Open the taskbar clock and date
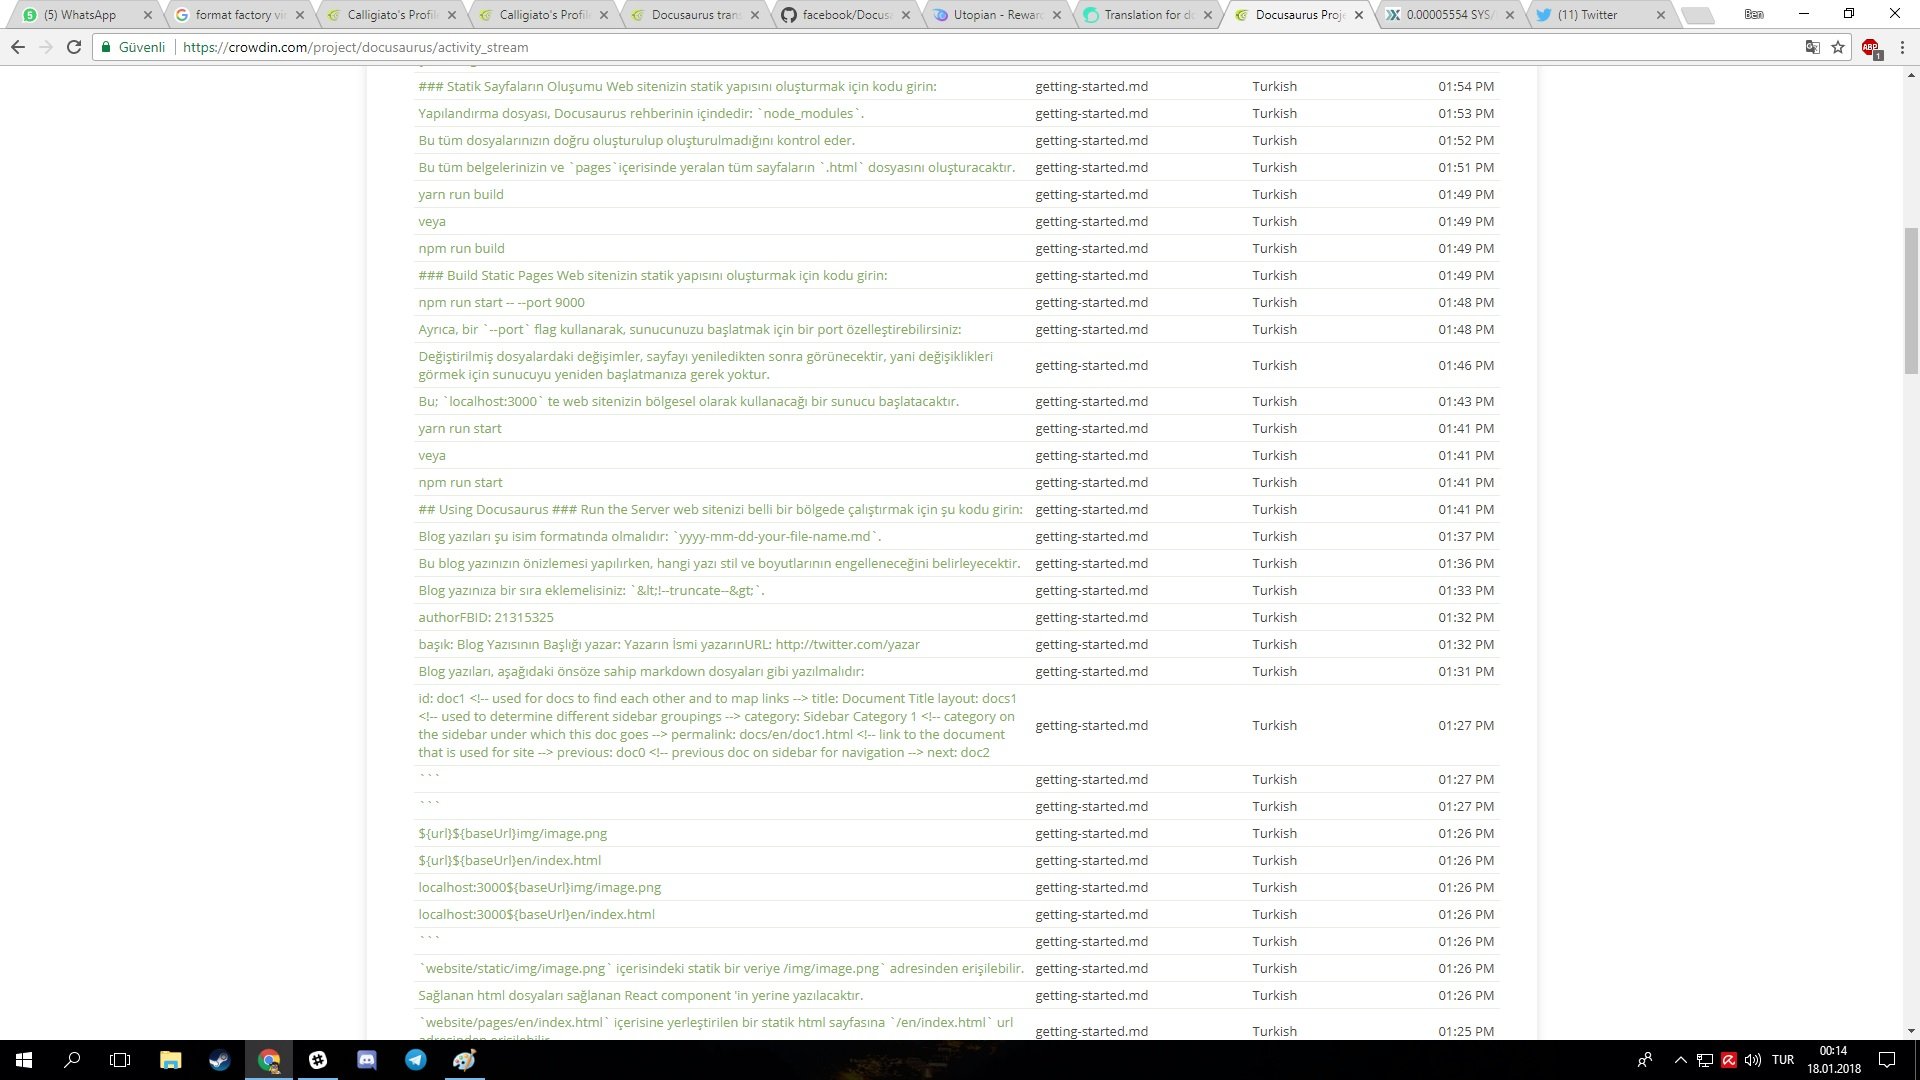The height and width of the screenshot is (1080, 1920). pyautogui.click(x=1834, y=1060)
